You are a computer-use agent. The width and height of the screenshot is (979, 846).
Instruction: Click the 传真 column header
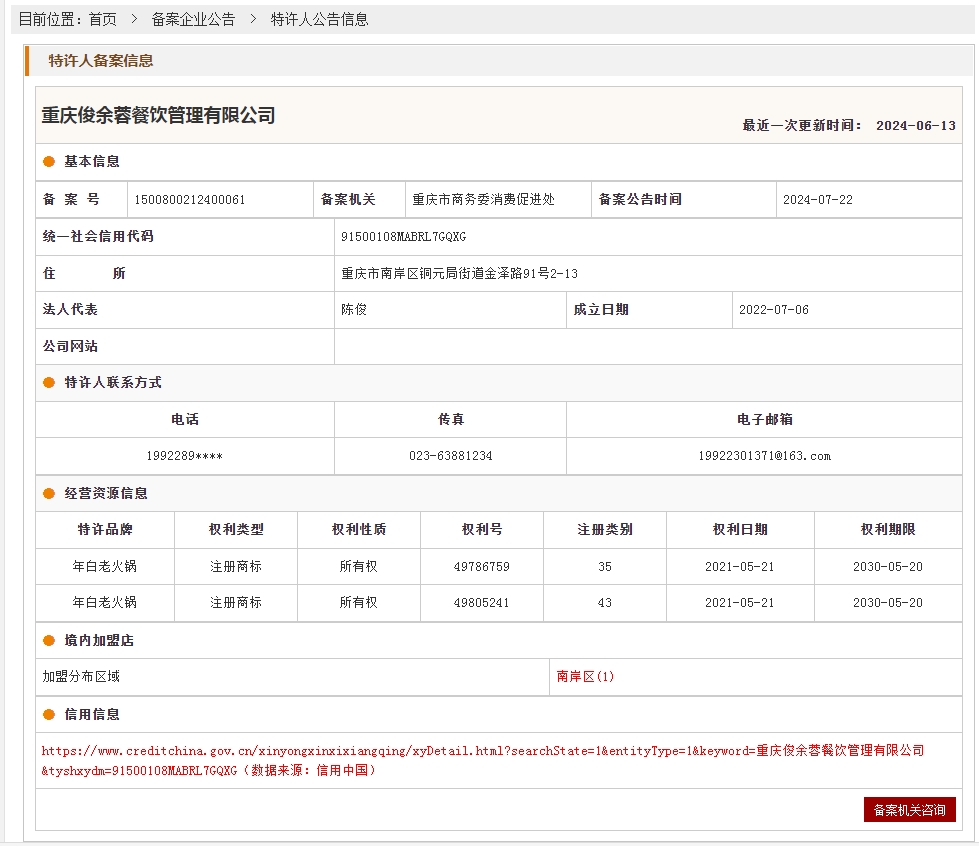(451, 420)
